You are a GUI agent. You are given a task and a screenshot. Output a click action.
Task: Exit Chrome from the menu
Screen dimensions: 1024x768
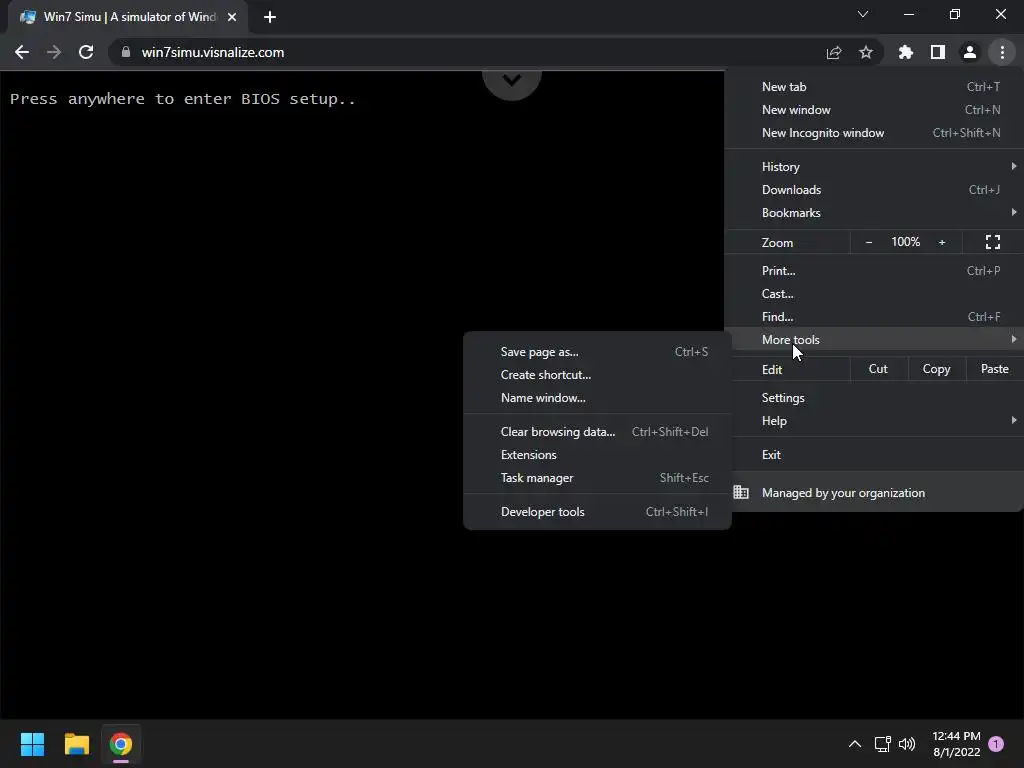click(874, 455)
